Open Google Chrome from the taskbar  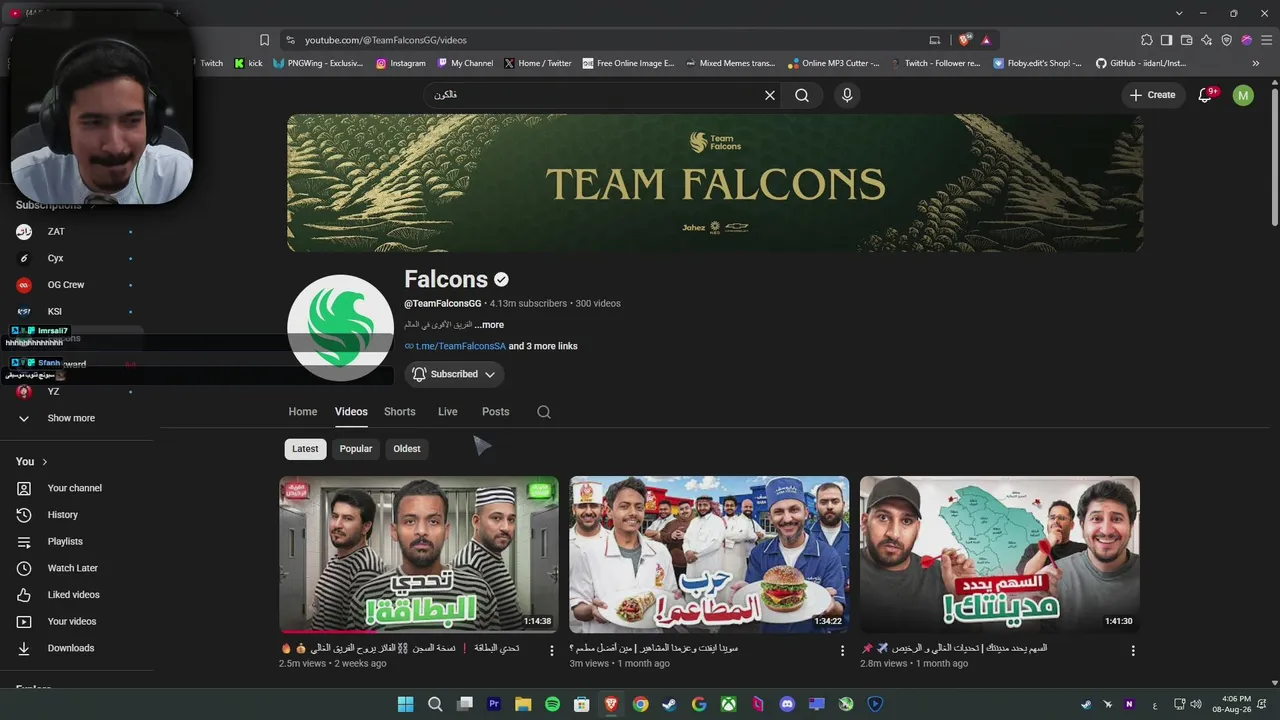pyautogui.click(x=640, y=704)
